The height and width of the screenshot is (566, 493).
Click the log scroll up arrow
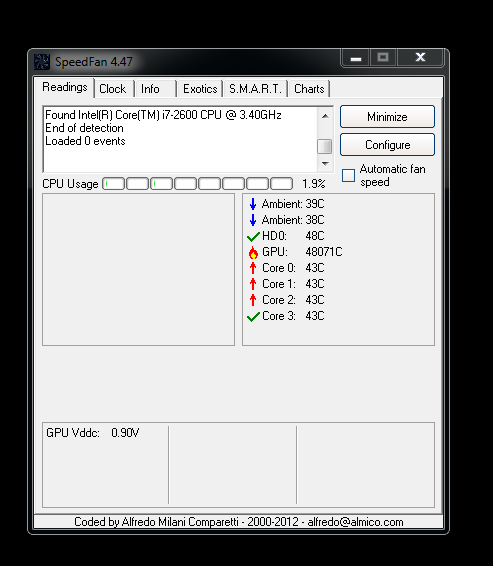click(325, 116)
